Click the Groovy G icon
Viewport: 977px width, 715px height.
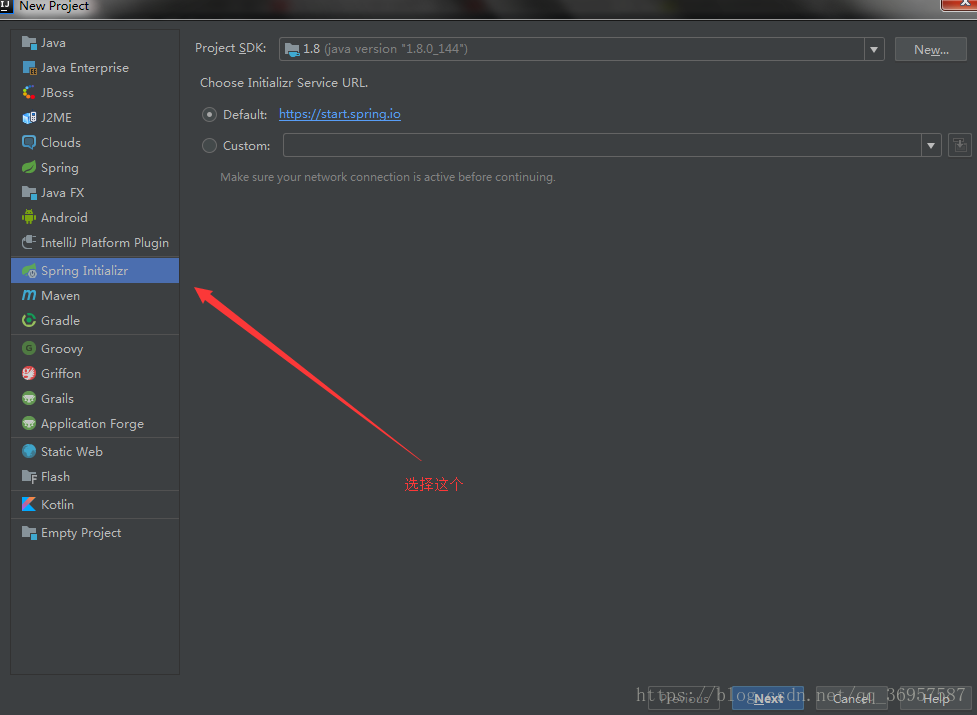coord(29,348)
